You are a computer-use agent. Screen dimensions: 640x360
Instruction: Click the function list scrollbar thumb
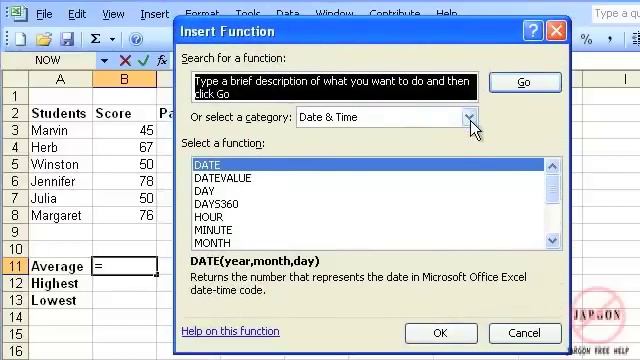(553, 189)
